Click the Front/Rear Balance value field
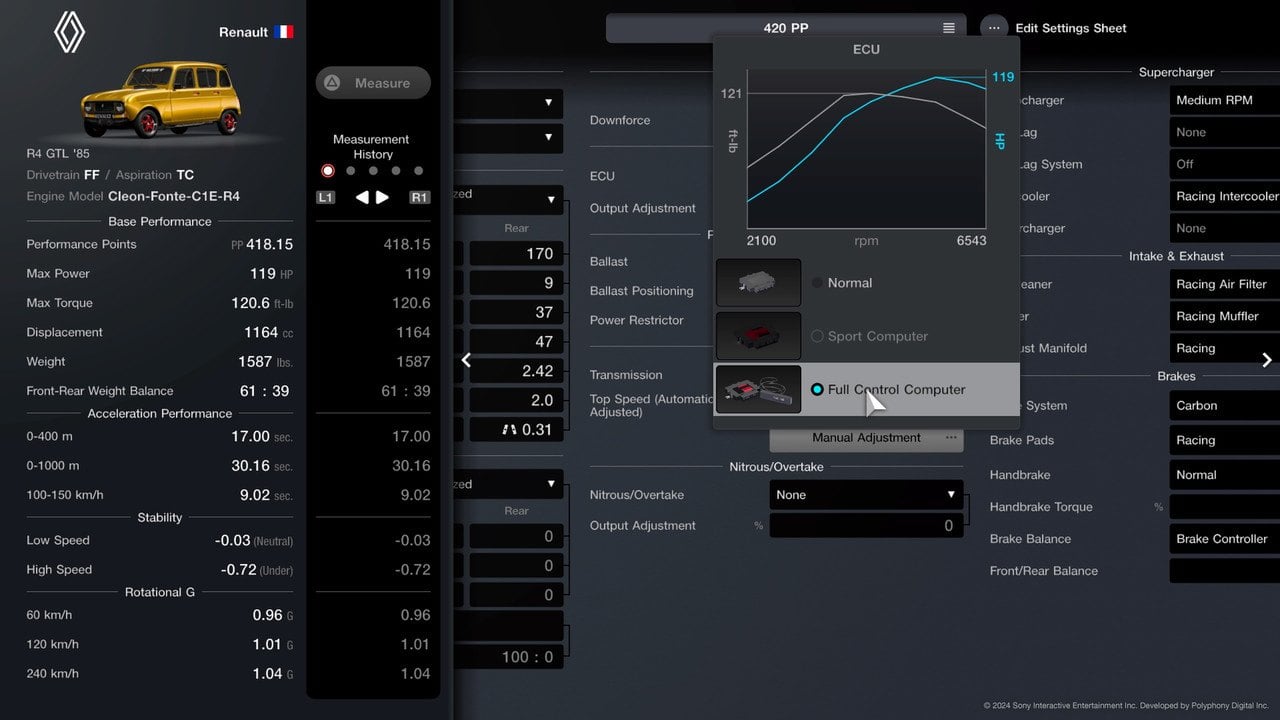The width and height of the screenshot is (1280, 720). coord(1225,571)
